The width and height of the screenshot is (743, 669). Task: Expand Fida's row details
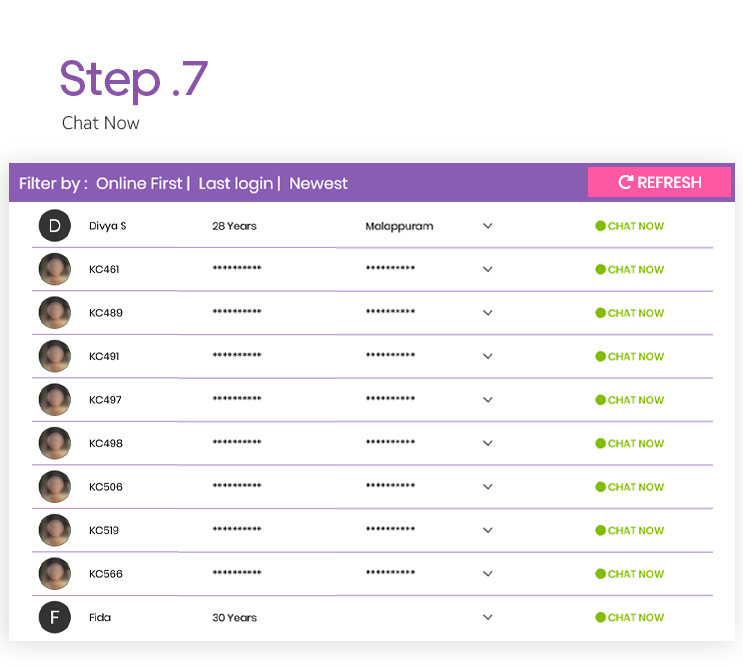pyautogui.click(x=488, y=617)
